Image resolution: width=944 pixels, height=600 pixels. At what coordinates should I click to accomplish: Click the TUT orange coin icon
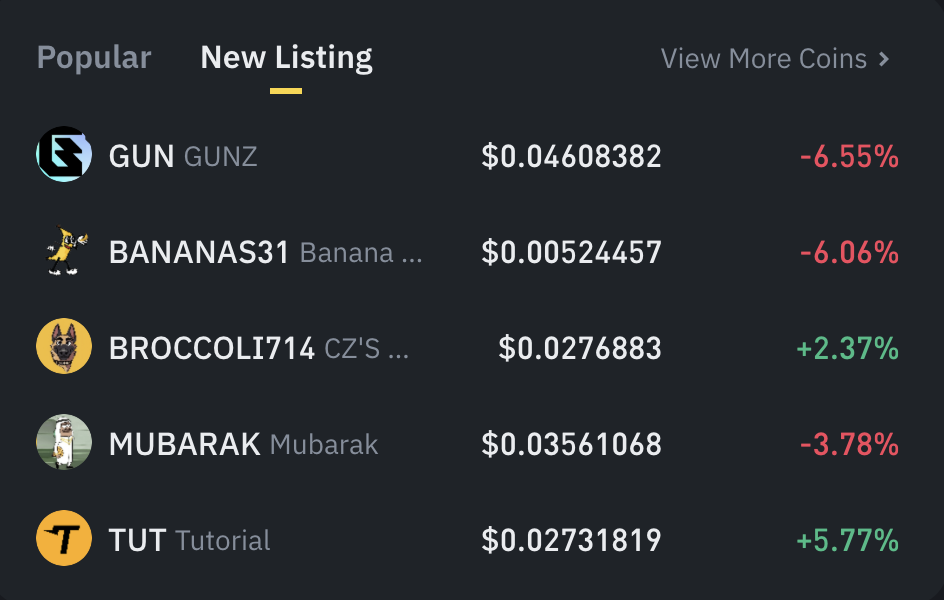point(64,538)
